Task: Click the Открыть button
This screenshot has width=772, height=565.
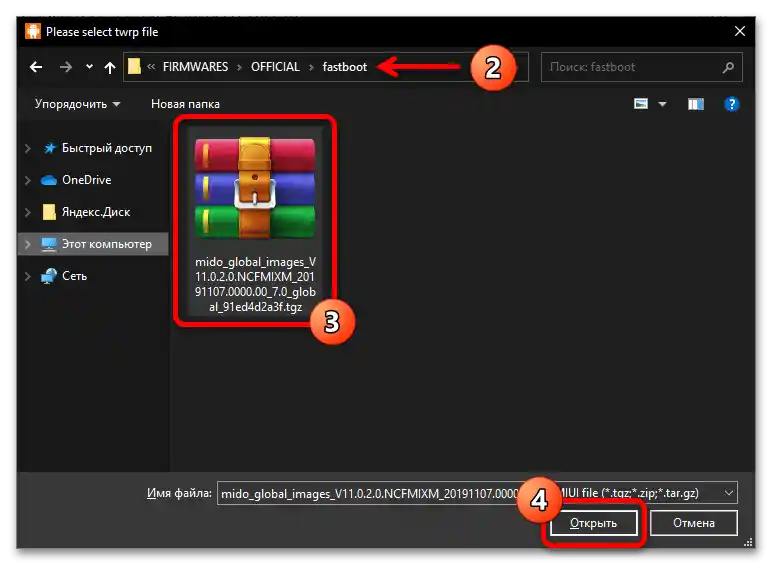Action: [593, 523]
